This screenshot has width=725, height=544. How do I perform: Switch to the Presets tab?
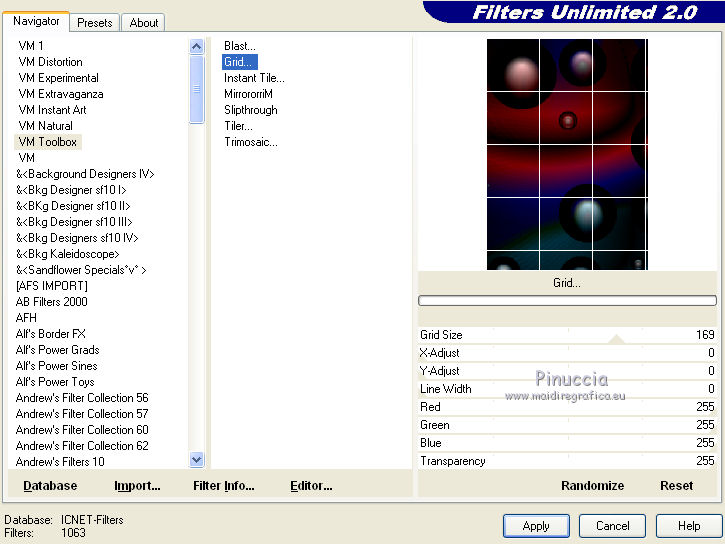coord(95,22)
